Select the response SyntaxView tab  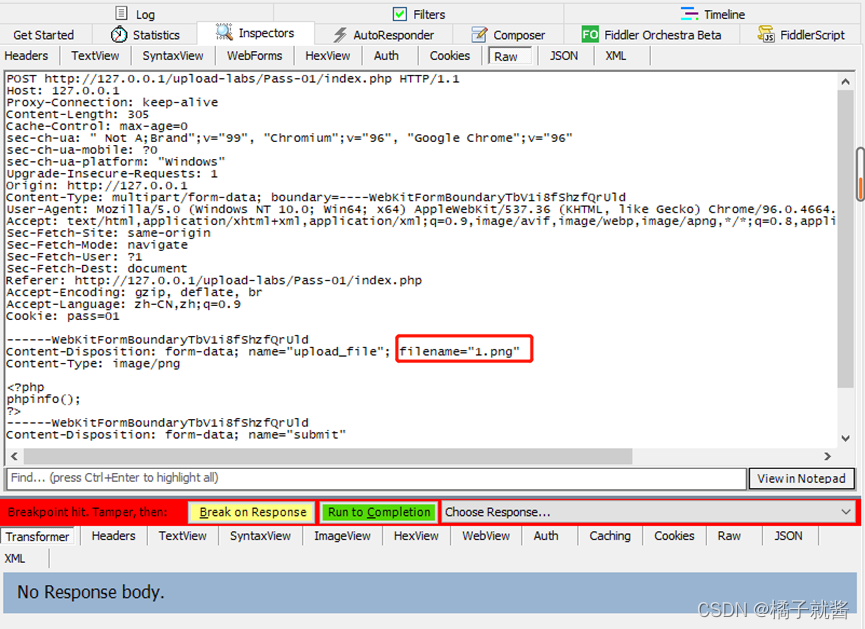260,536
